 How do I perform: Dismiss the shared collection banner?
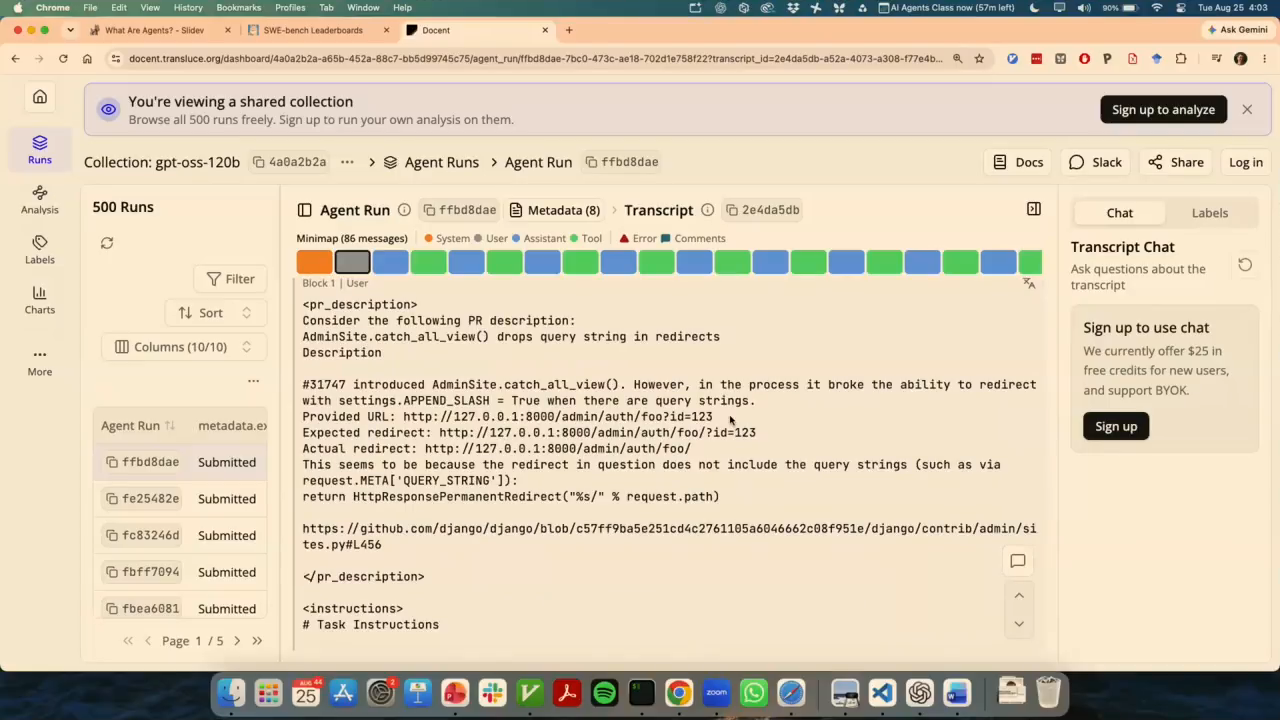(x=1247, y=109)
